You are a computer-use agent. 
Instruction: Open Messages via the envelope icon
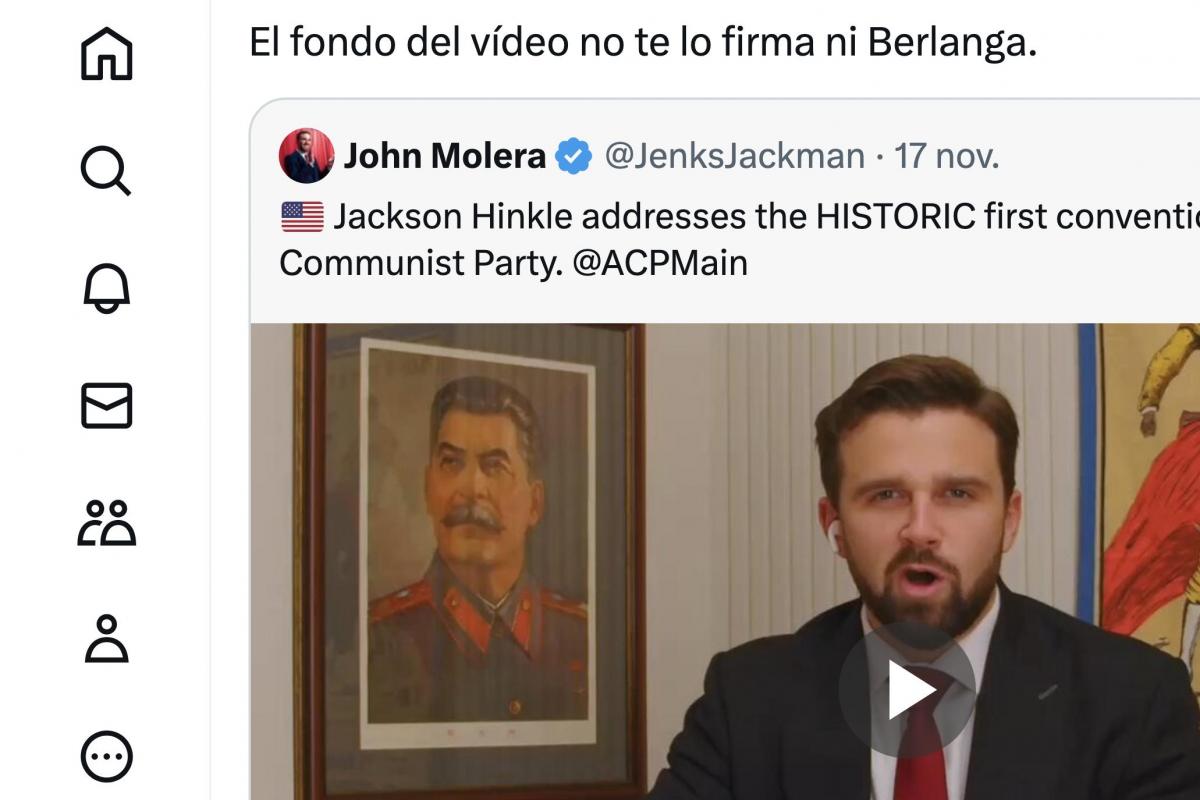(x=106, y=406)
